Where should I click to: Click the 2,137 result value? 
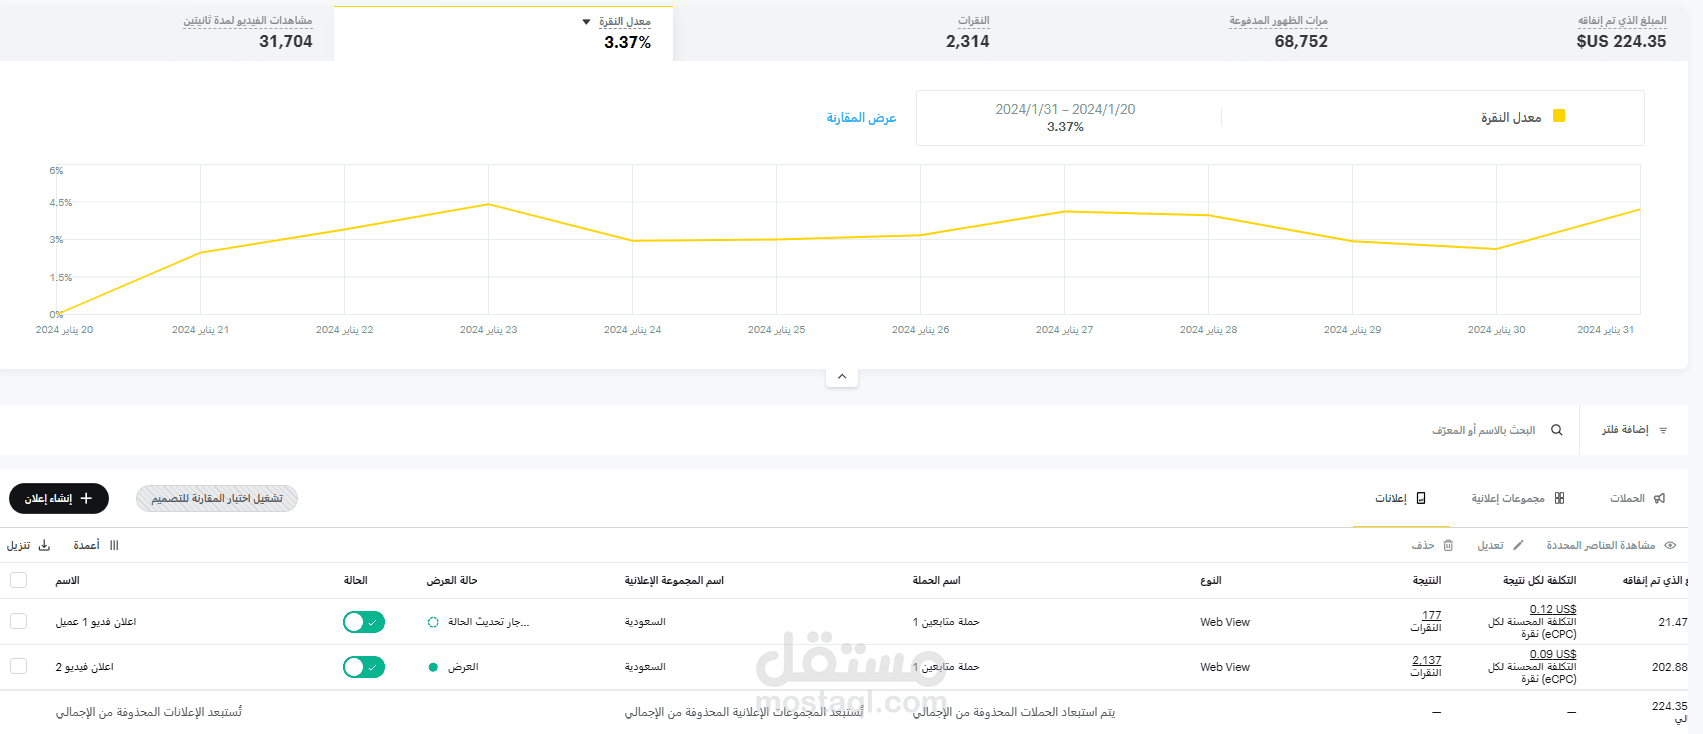1427,660
